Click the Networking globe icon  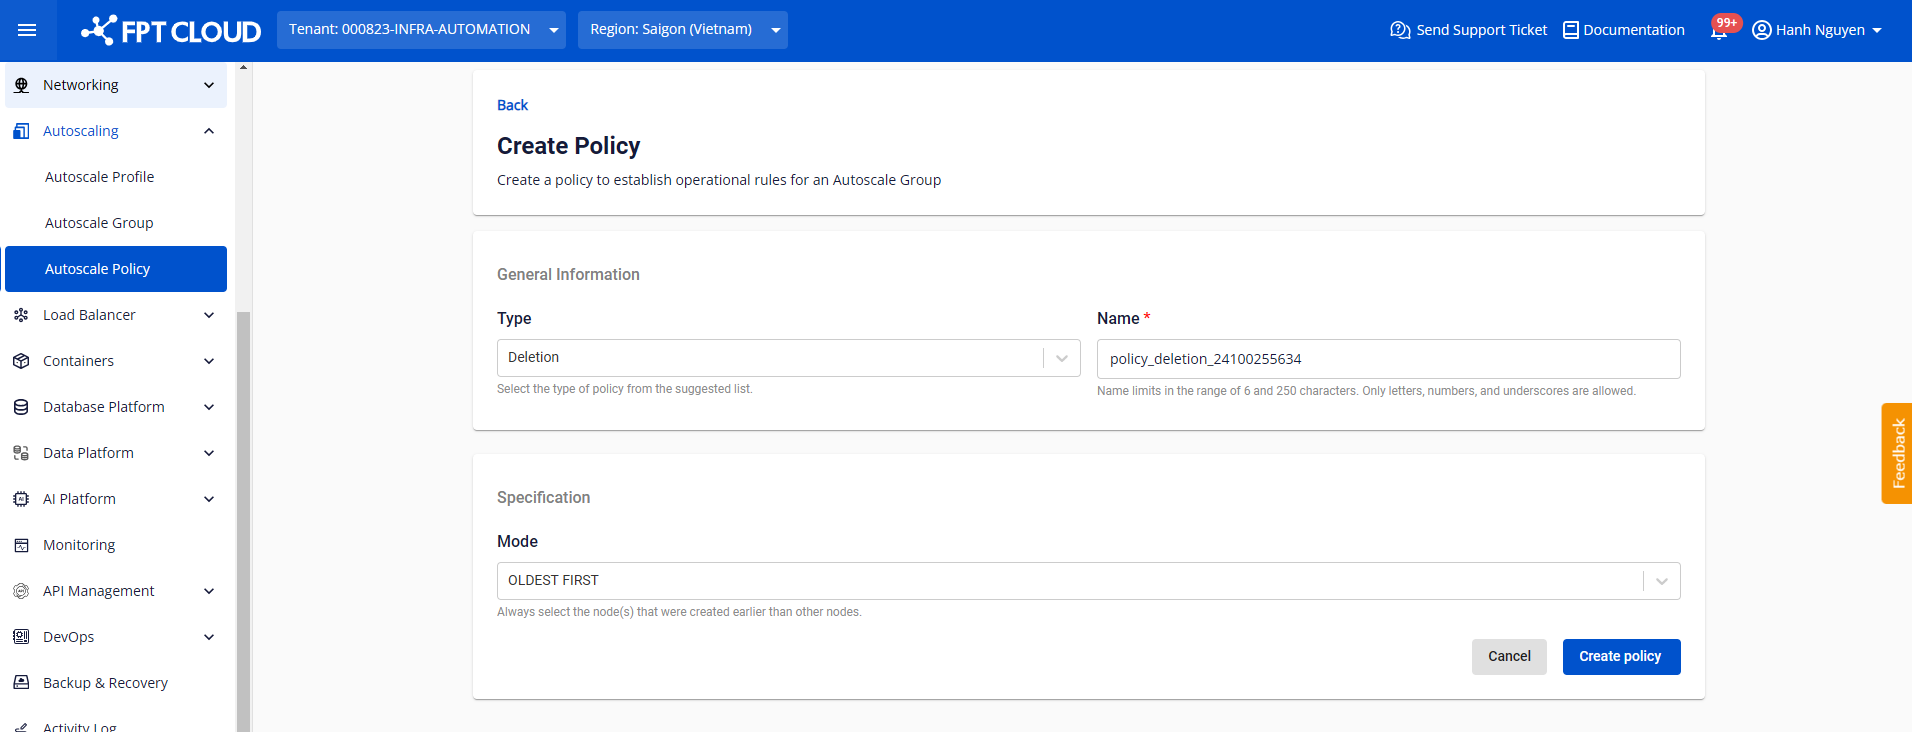21,85
